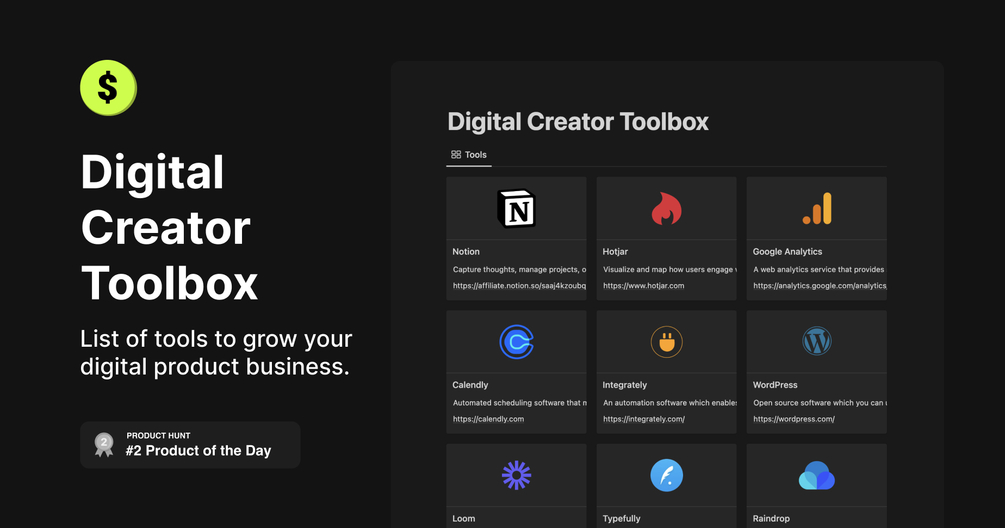1005x528 pixels.
Task: Click the Raindrop card title
Action: 771,518
